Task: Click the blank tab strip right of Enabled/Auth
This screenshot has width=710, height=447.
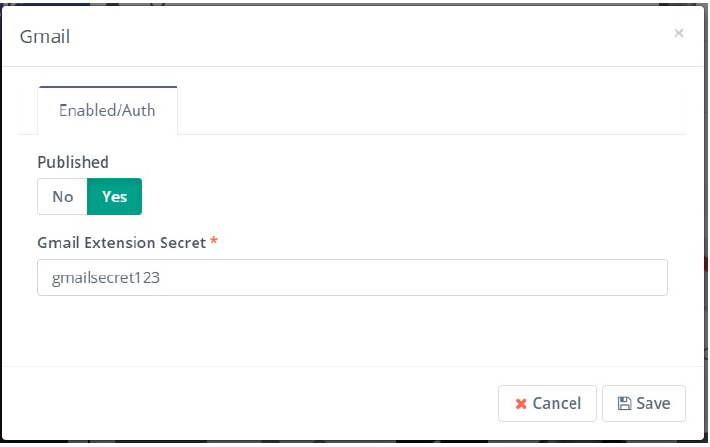Action: coord(430,112)
